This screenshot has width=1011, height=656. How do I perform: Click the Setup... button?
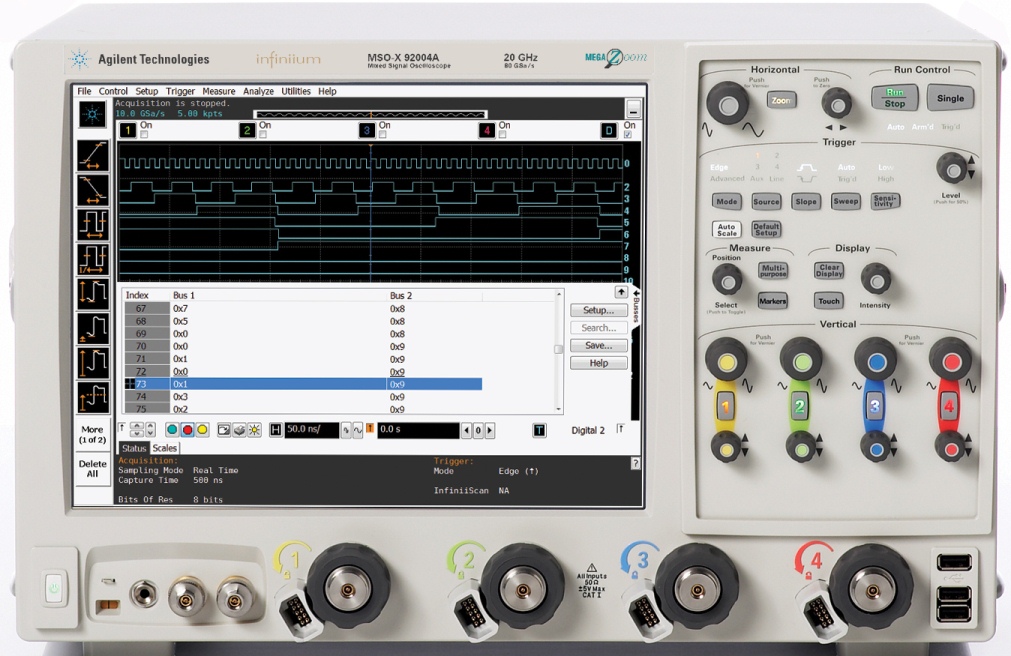click(x=598, y=310)
